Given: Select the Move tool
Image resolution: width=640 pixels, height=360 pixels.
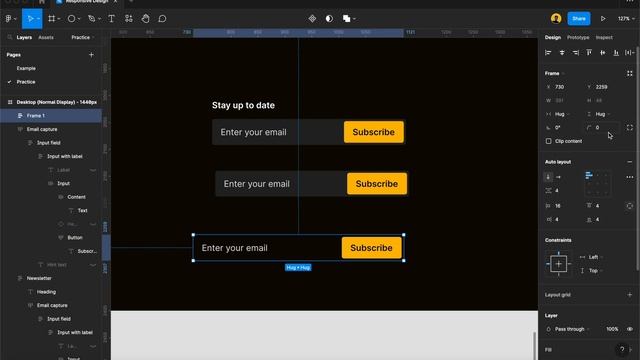Looking at the screenshot, I should click(x=30, y=19).
